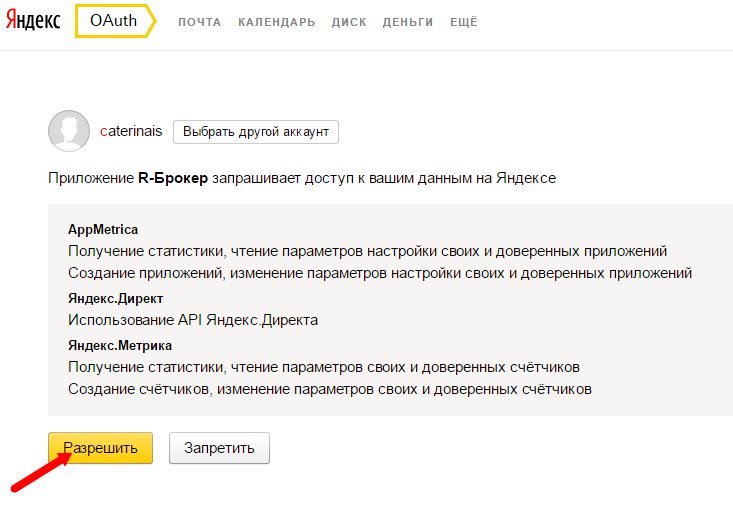The image size is (733, 514).
Task: Expand the Ещё menu
Action: [464, 22]
